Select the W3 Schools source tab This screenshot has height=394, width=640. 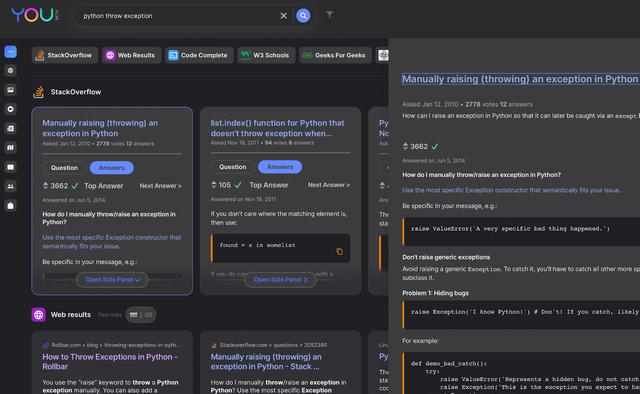pyautogui.click(x=266, y=55)
